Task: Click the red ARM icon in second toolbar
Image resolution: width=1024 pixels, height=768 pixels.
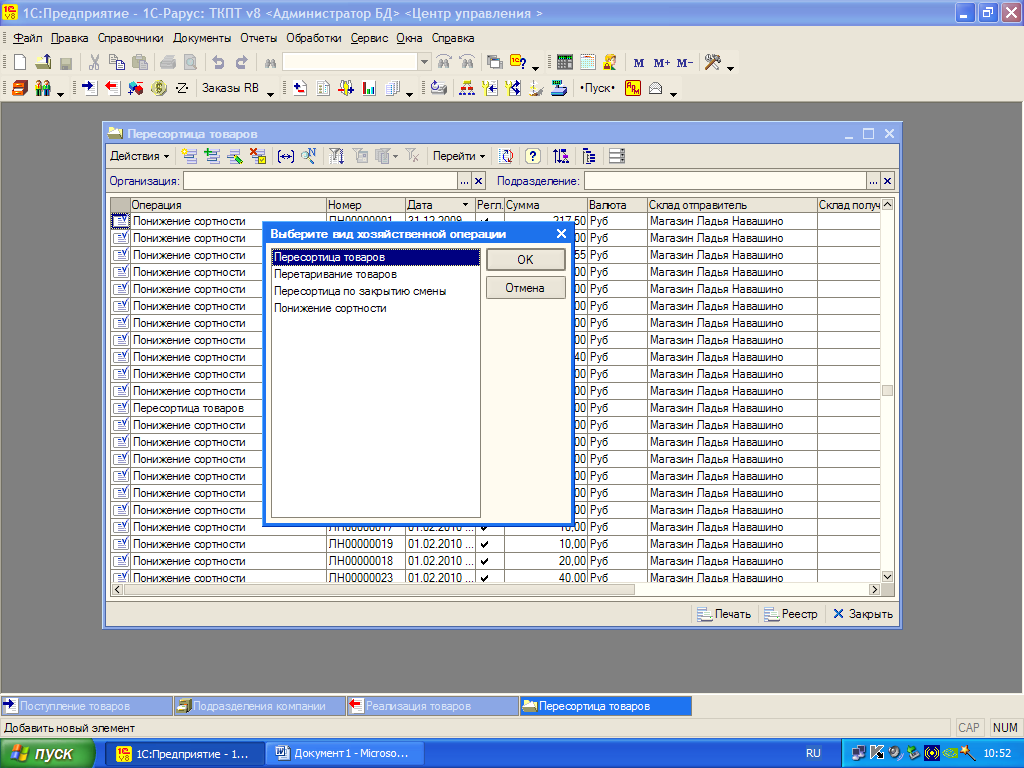Action: (x=632, y=88)
